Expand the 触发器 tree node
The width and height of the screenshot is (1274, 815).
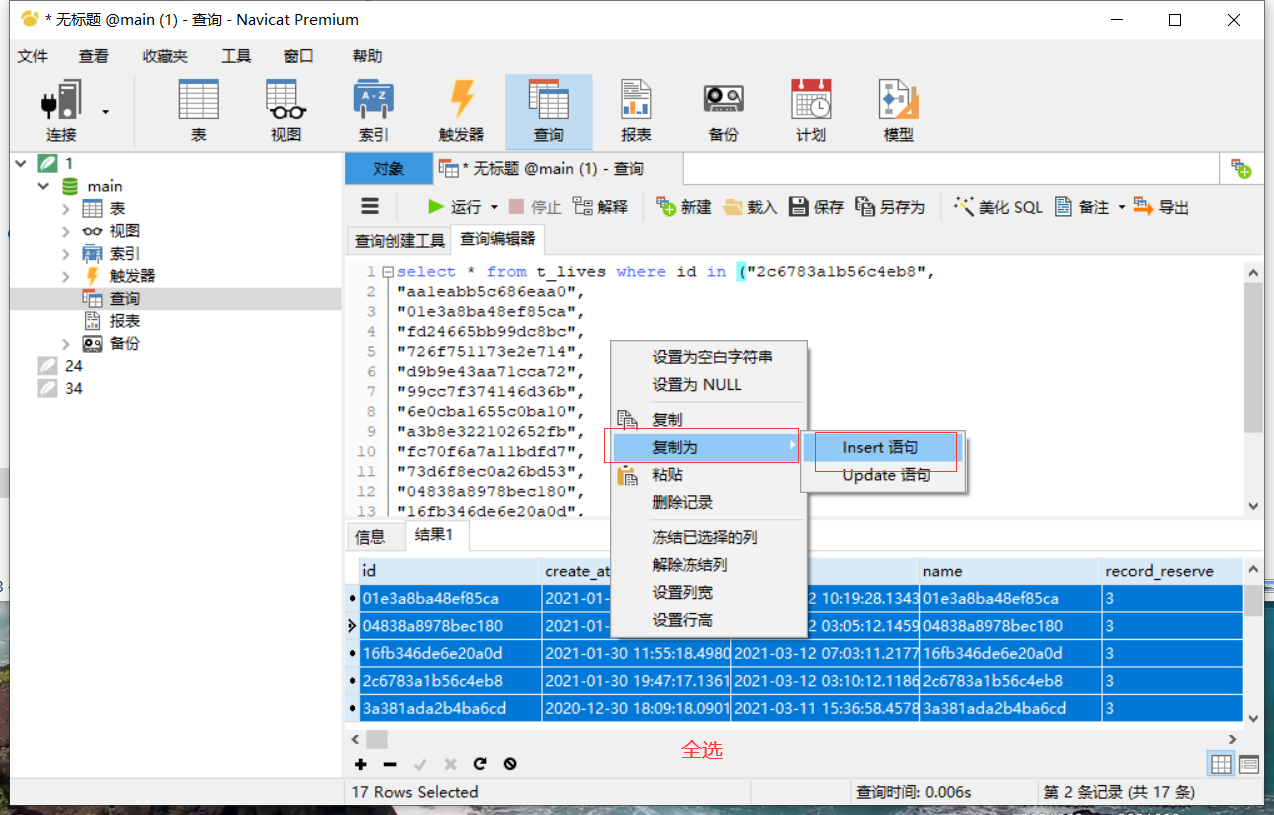tap(66, 276)
